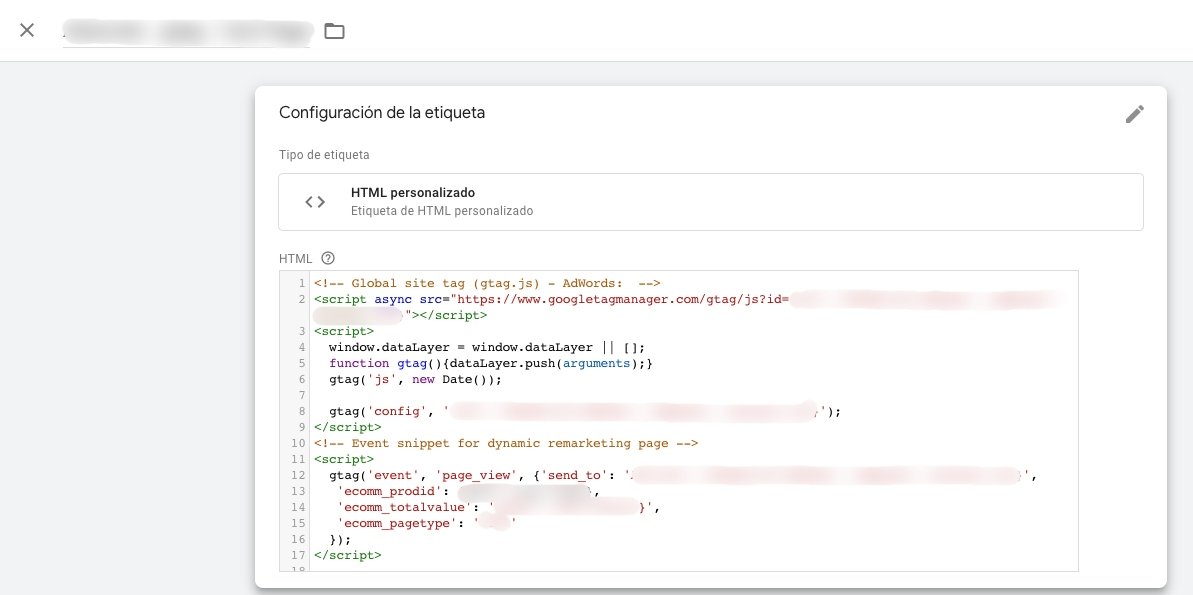Click the final closing </script> tag on line 17

coord(347,555)
